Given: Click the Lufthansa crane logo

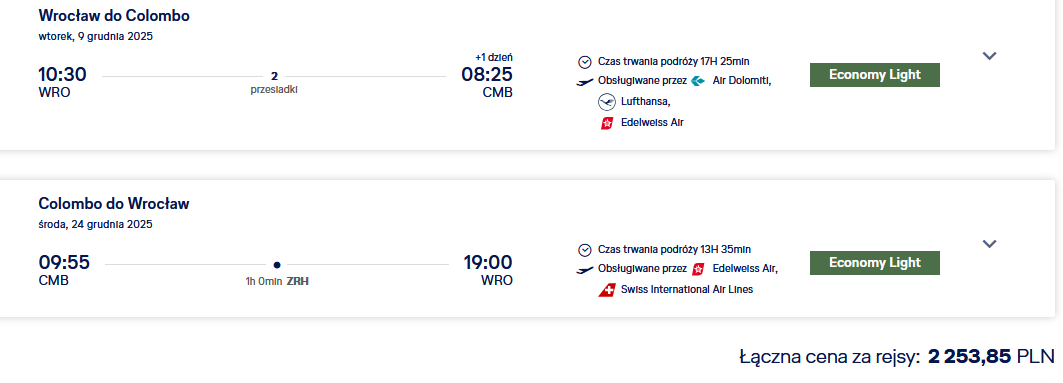Looking at the screenshot, I should [607, 102].
